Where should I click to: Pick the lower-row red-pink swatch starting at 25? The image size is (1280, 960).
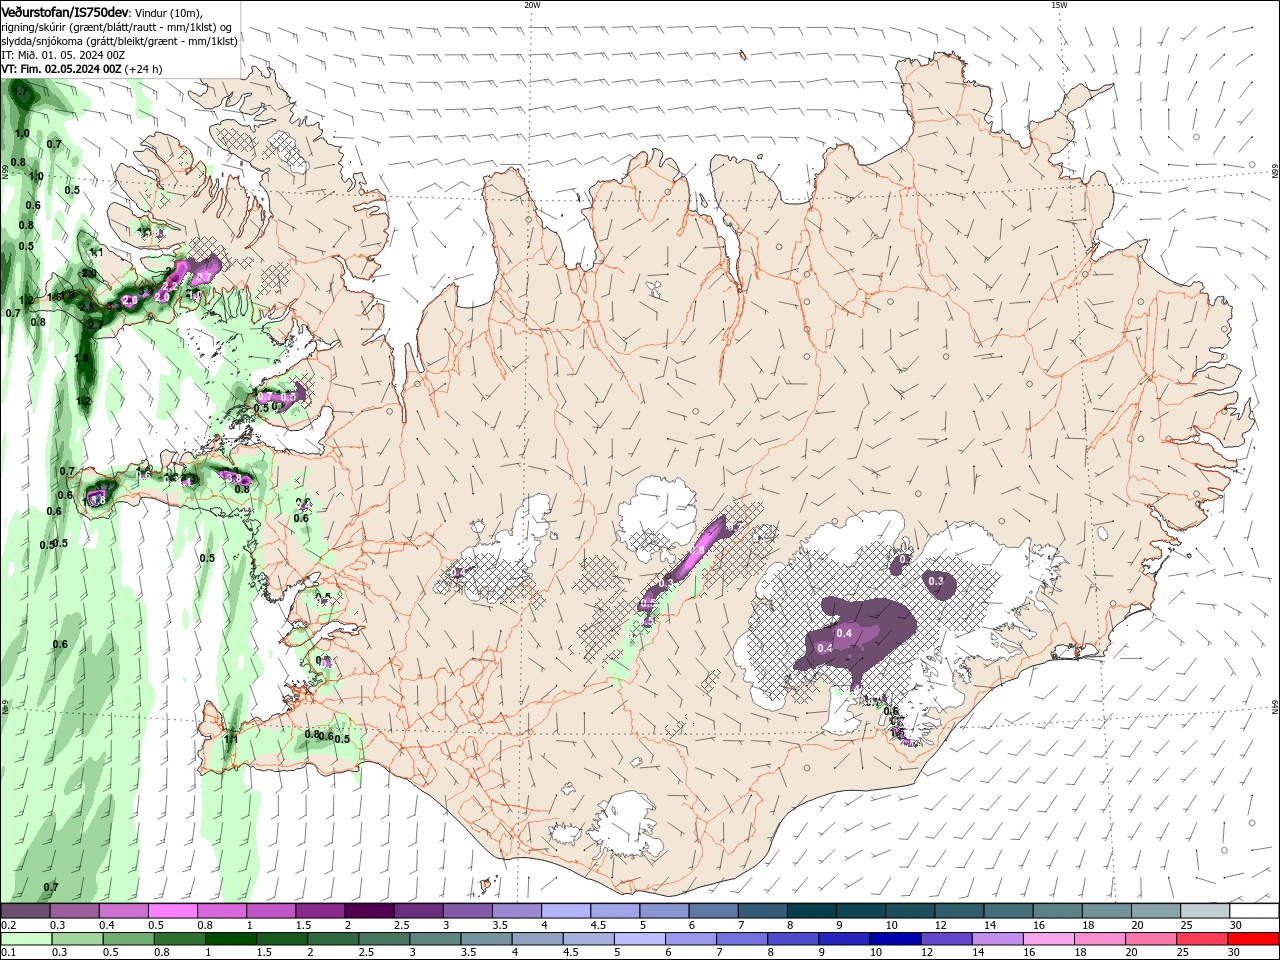(x=1201, y=939)
